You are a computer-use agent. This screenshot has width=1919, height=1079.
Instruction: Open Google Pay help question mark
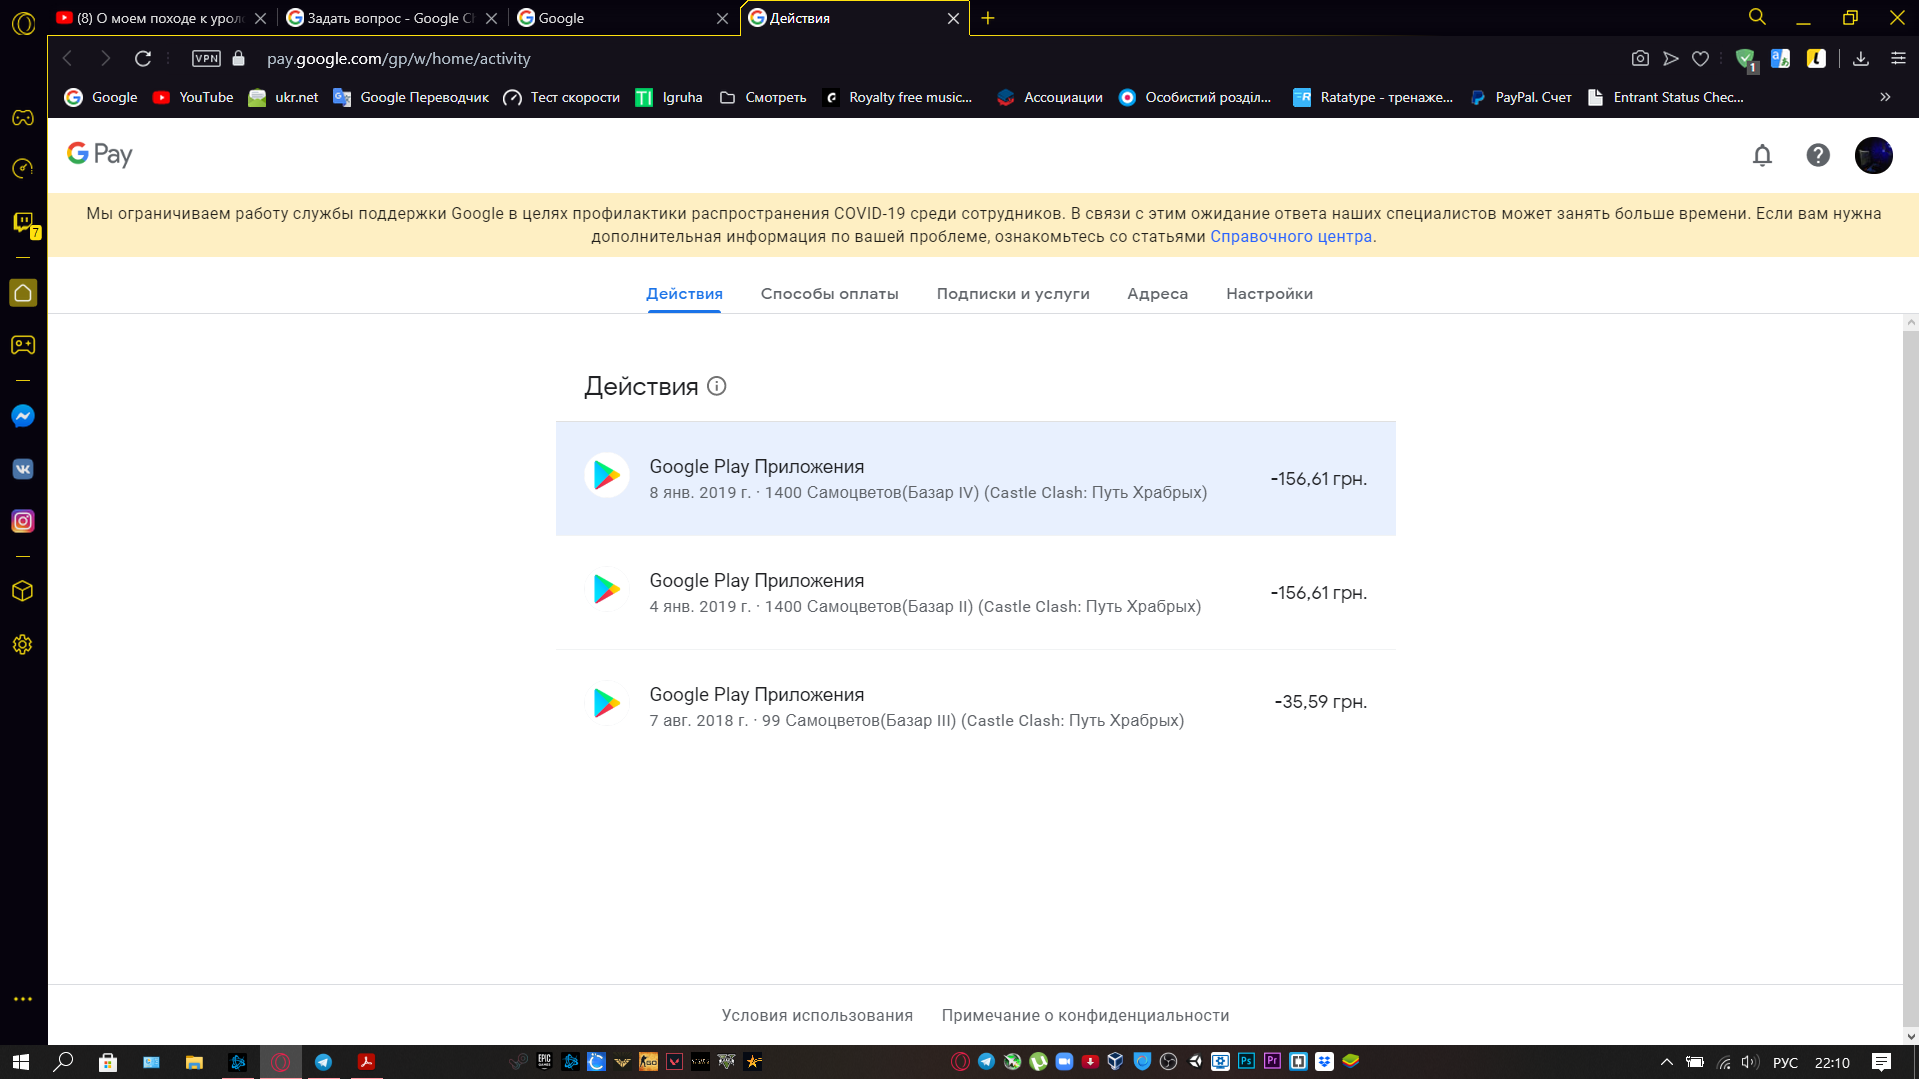coord(1818,155)
